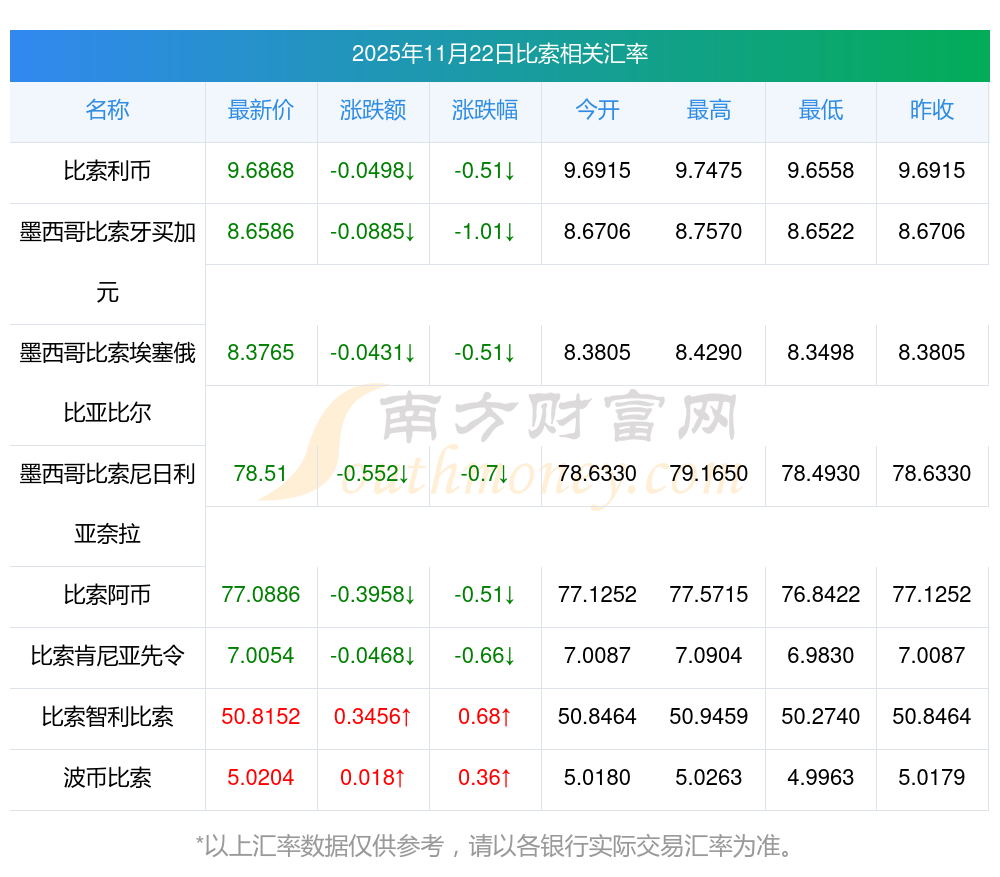Click the red 0.36↑ percent change
This screenshot has width=1000, height=877.
tap(485, 778)
